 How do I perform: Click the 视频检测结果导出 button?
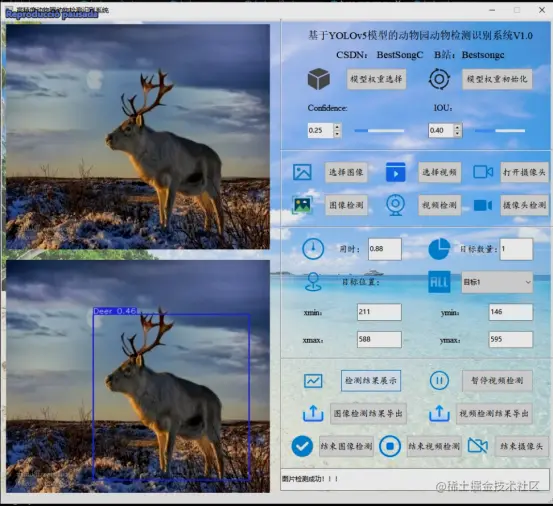(494, 413)
